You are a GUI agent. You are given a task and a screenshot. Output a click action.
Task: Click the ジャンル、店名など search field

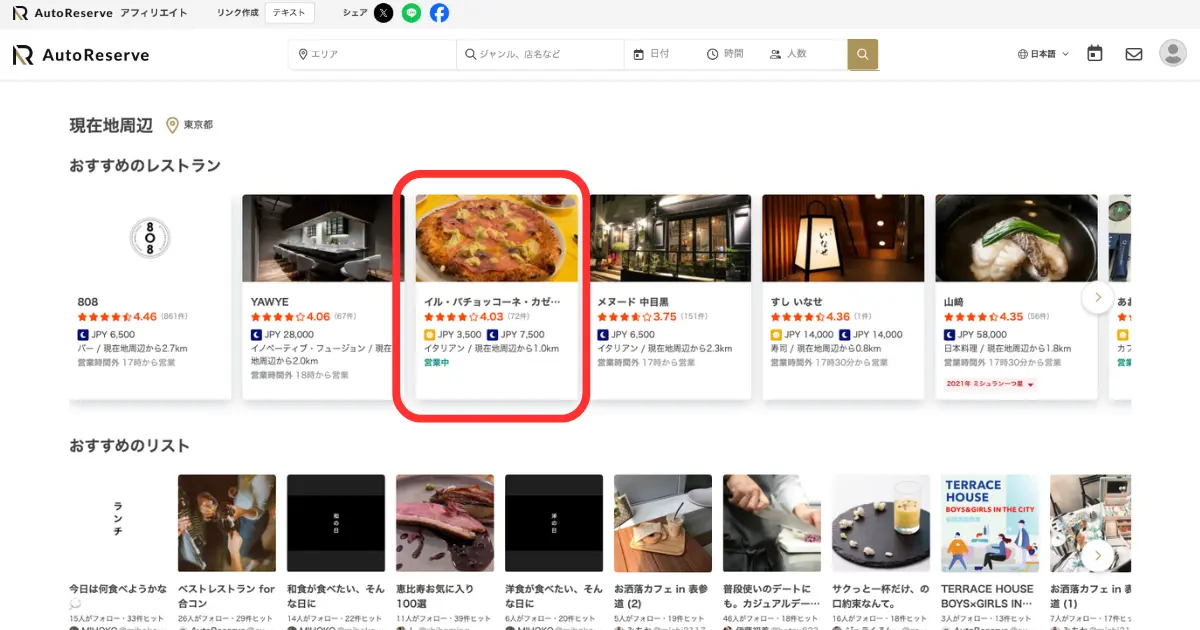[x=540, y=54]
